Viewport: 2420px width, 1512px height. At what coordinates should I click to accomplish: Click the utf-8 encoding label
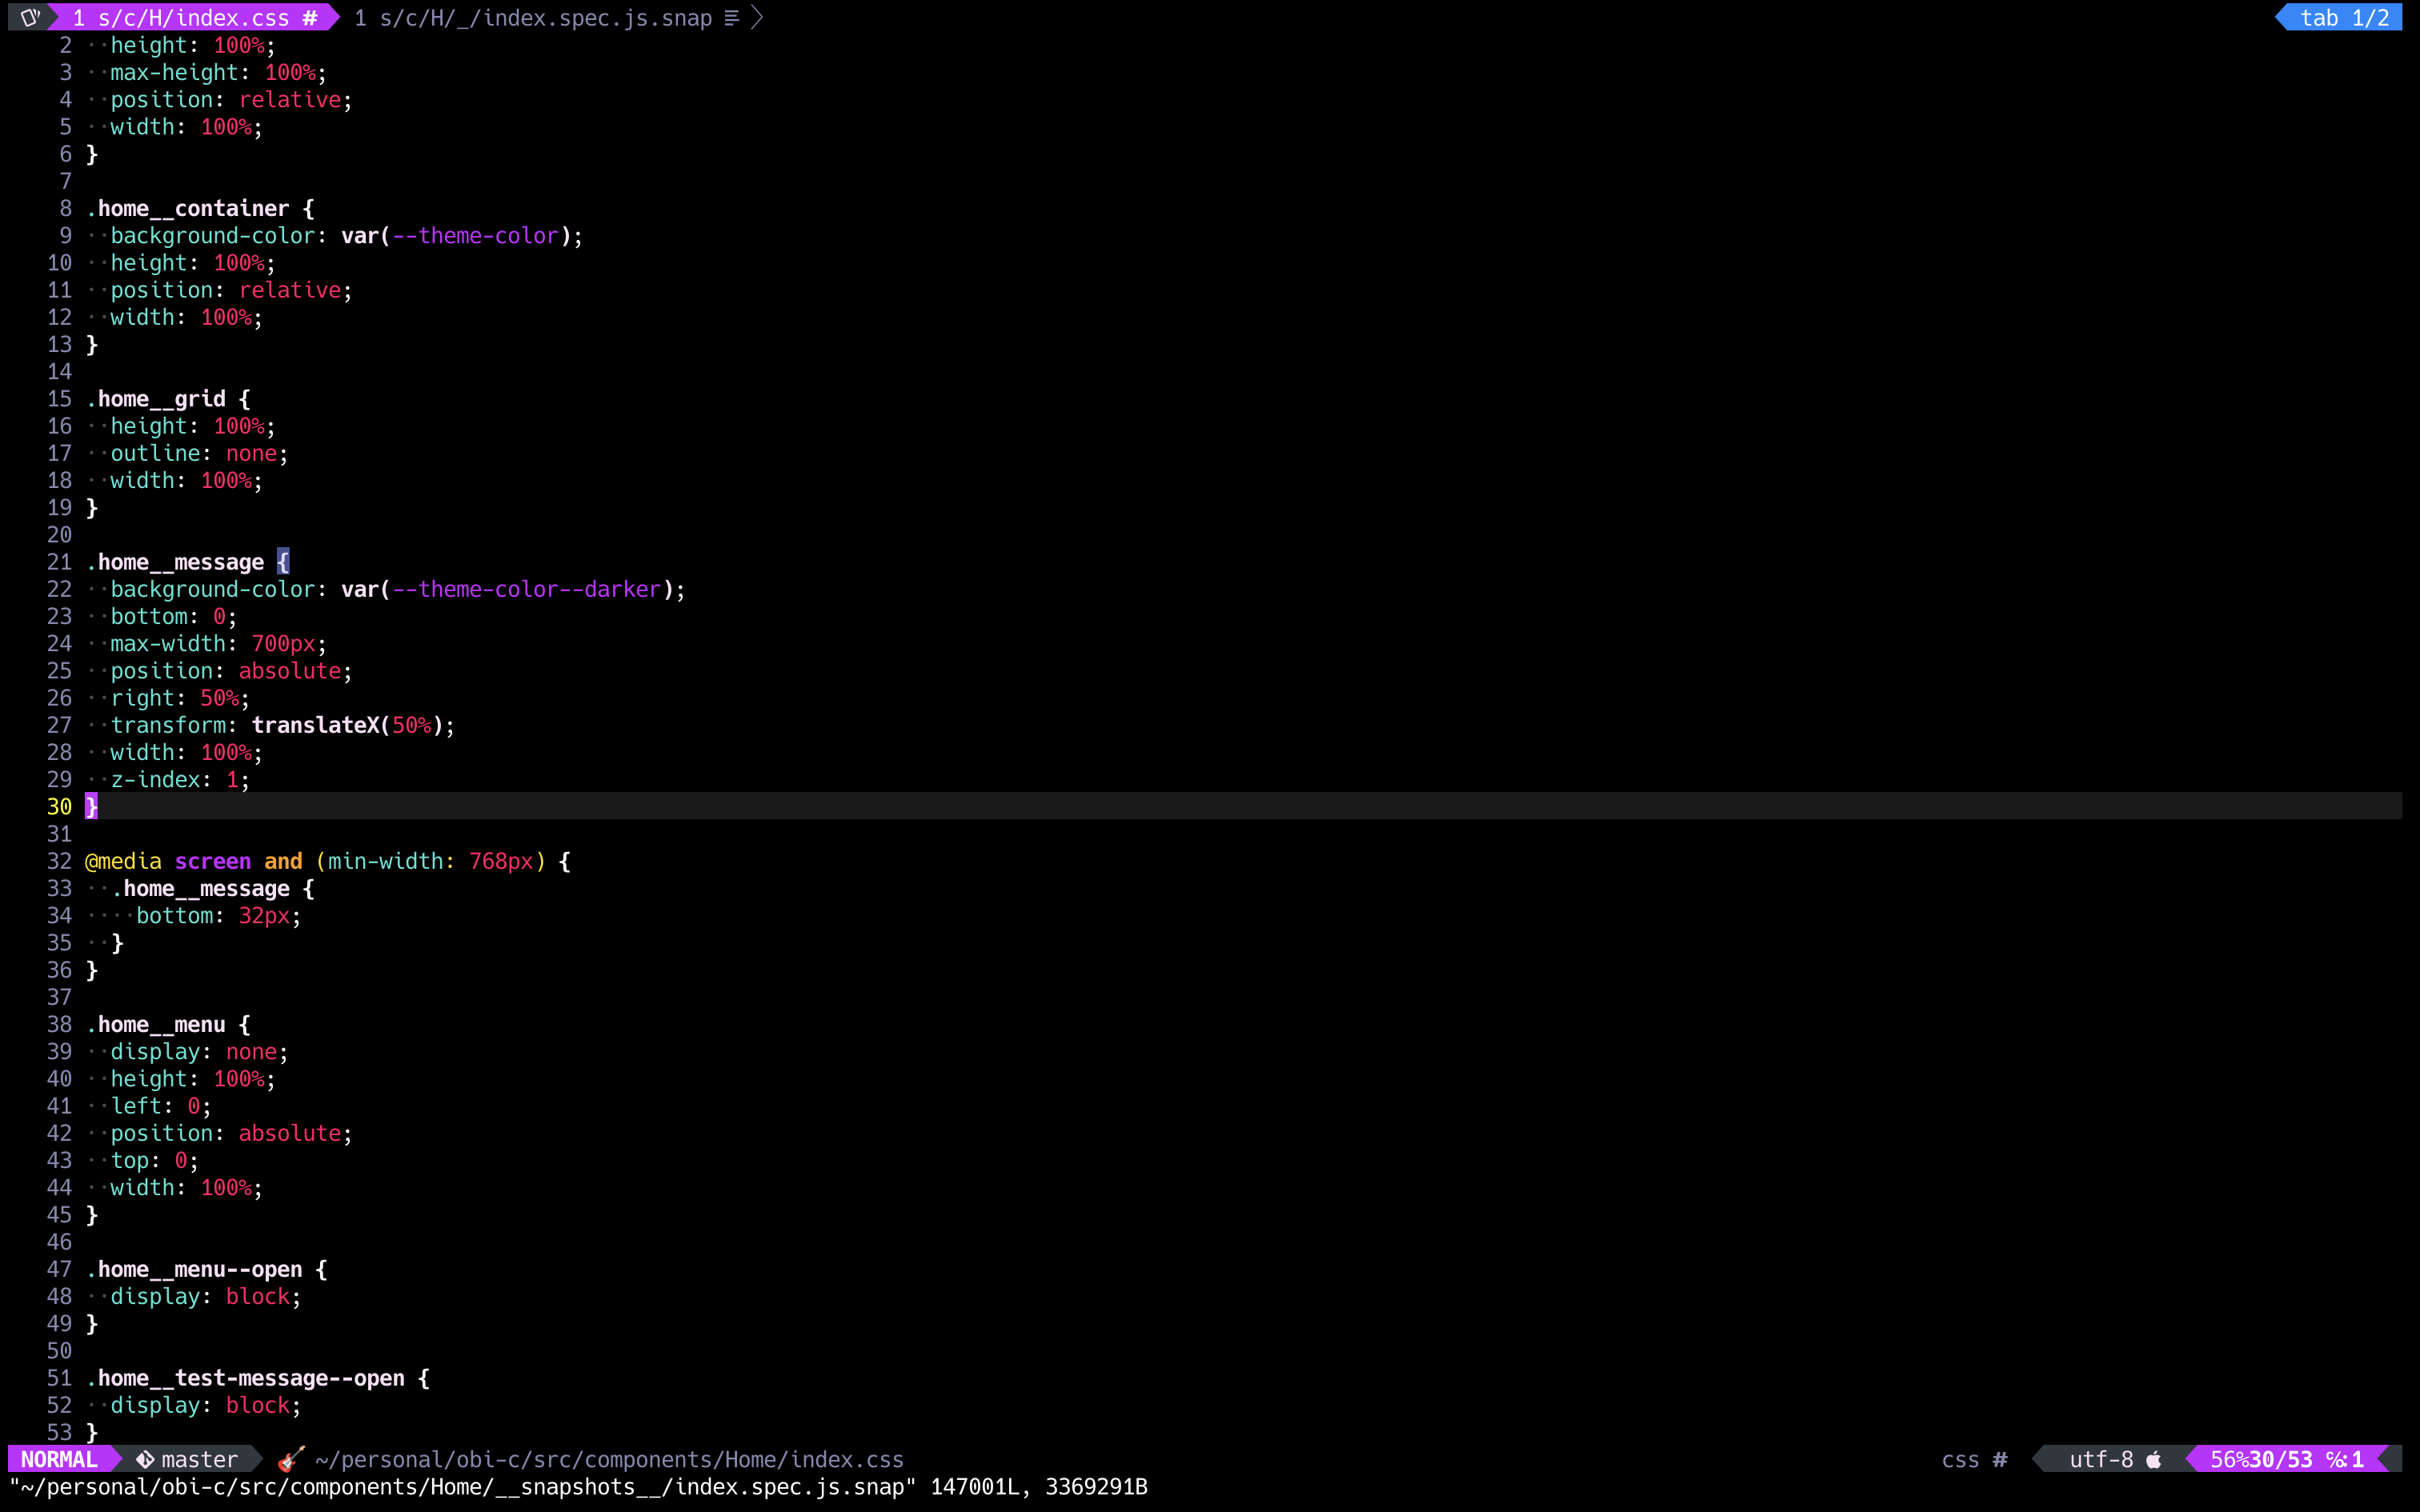click(x=2101, y=1459)
